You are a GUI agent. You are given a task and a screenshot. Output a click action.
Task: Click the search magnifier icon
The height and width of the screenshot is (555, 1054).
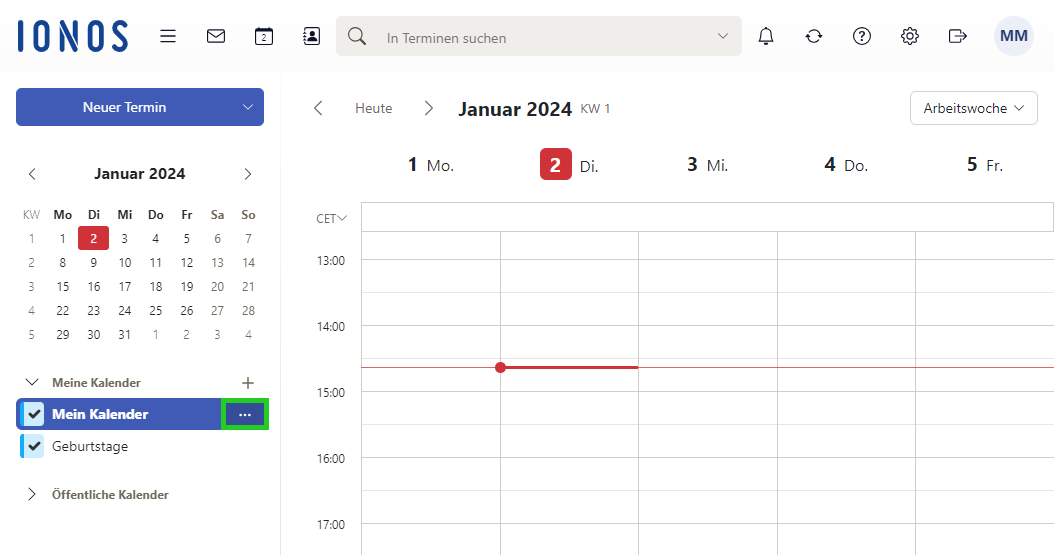tap(357, 36)
